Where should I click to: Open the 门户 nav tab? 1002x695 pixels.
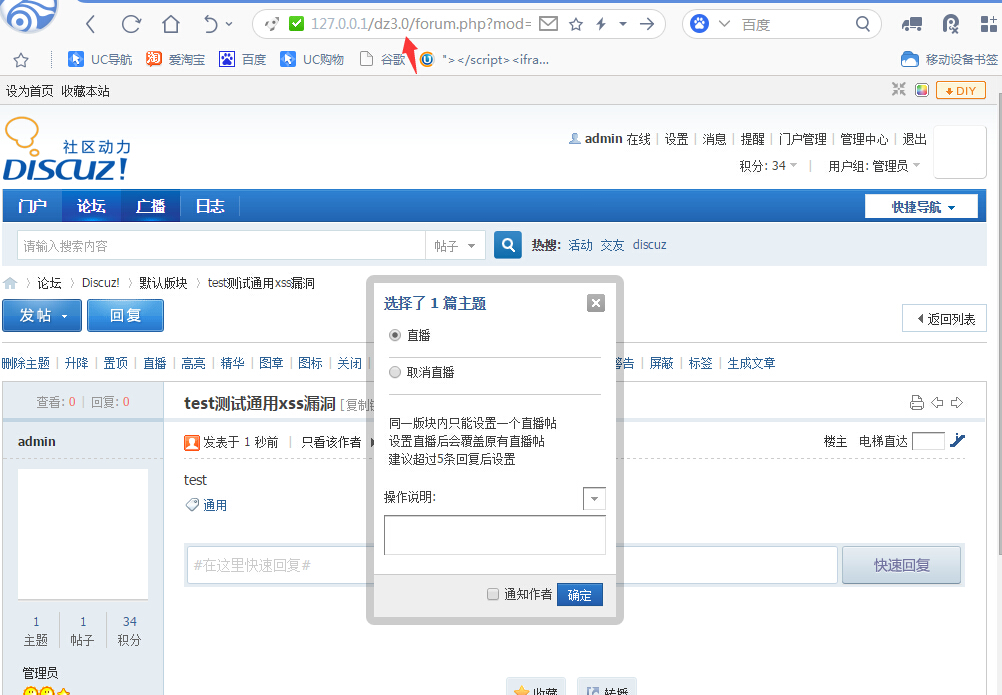(x=33, y=206)
